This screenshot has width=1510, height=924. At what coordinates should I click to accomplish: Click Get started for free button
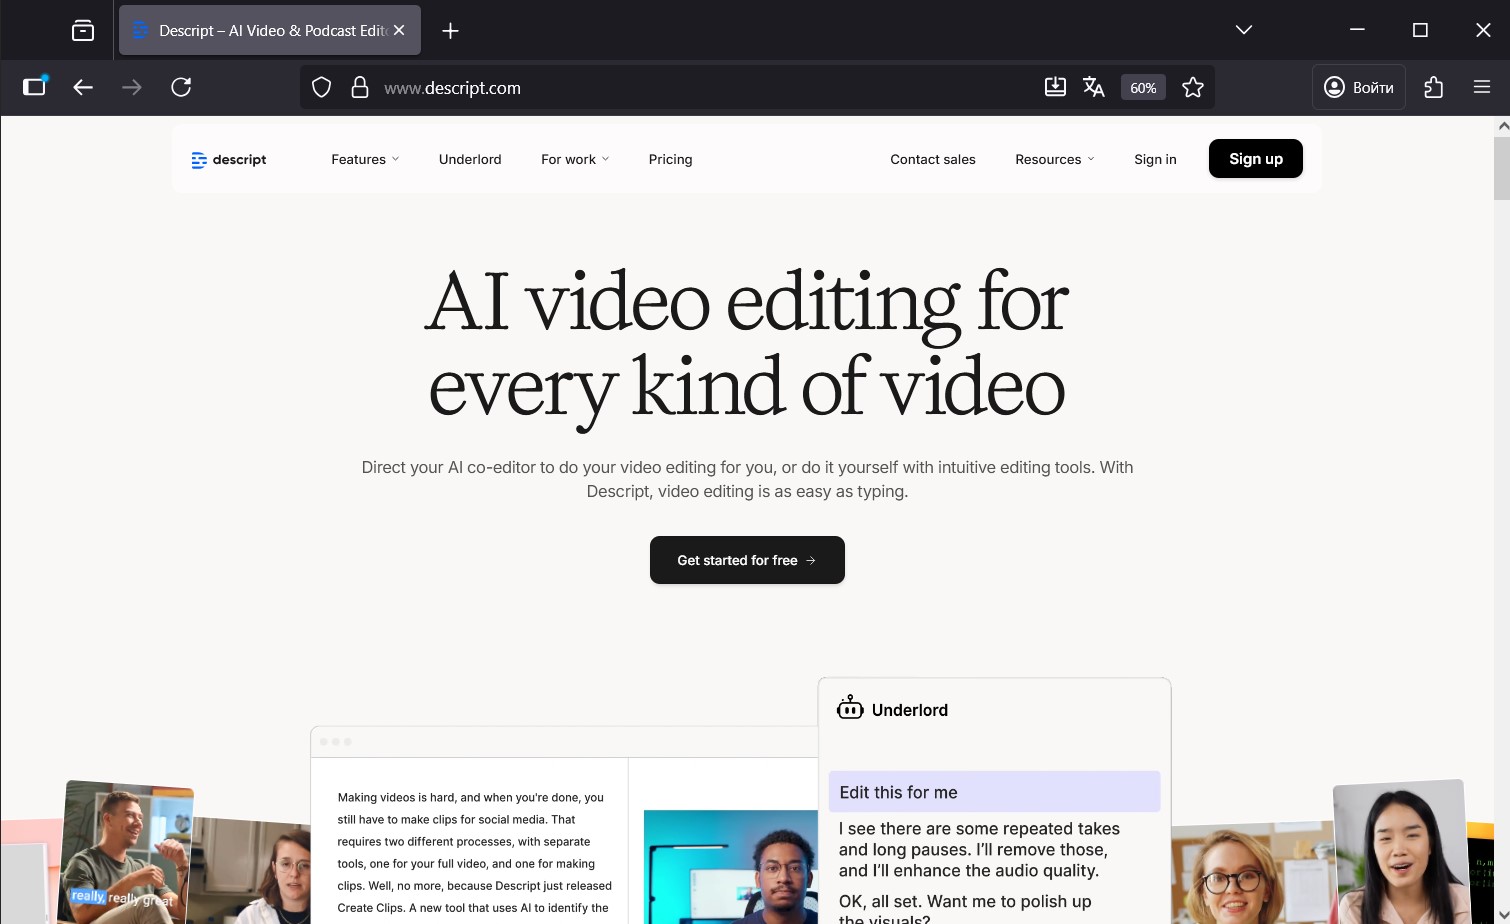click(747, 560)
